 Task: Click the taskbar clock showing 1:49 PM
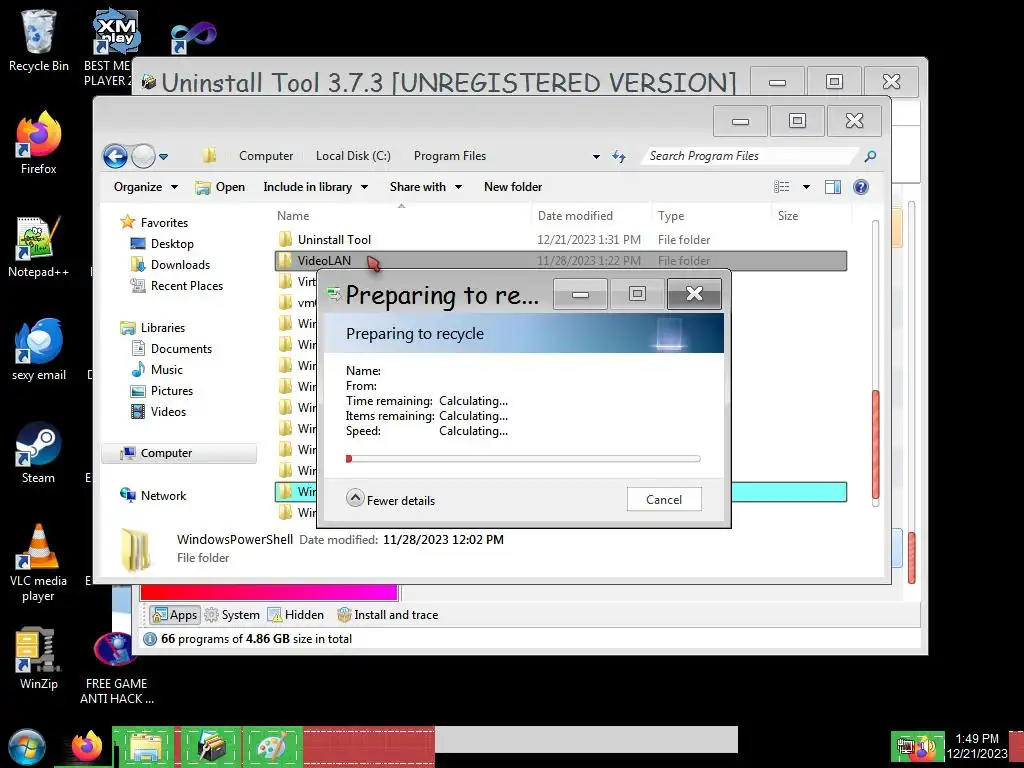tap(977, 746)
